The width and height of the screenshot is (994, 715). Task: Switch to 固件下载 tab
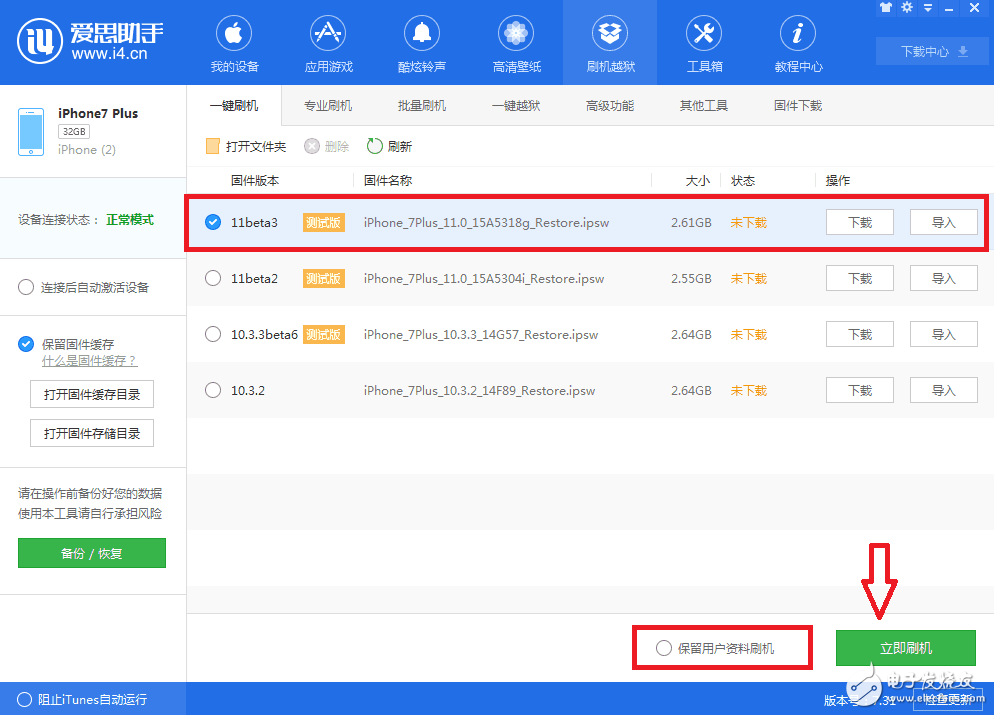798,105
